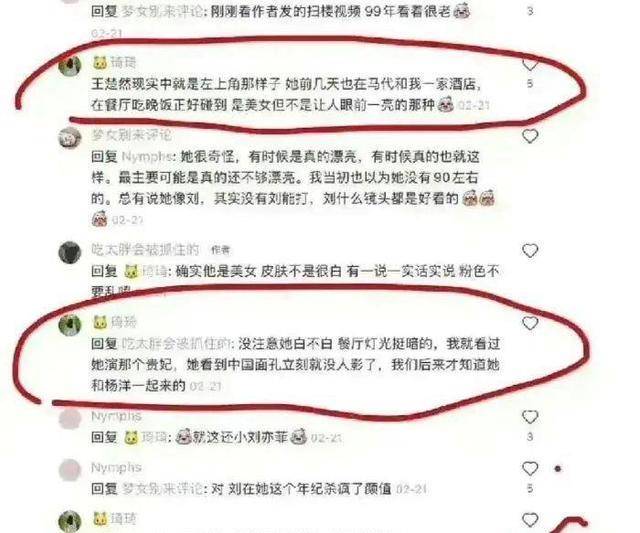Tap mentioned 吃太胖会被抓住的 in 琦琦's reply
The height and width of the screenshot is (533, 640).
click(176, 344)
